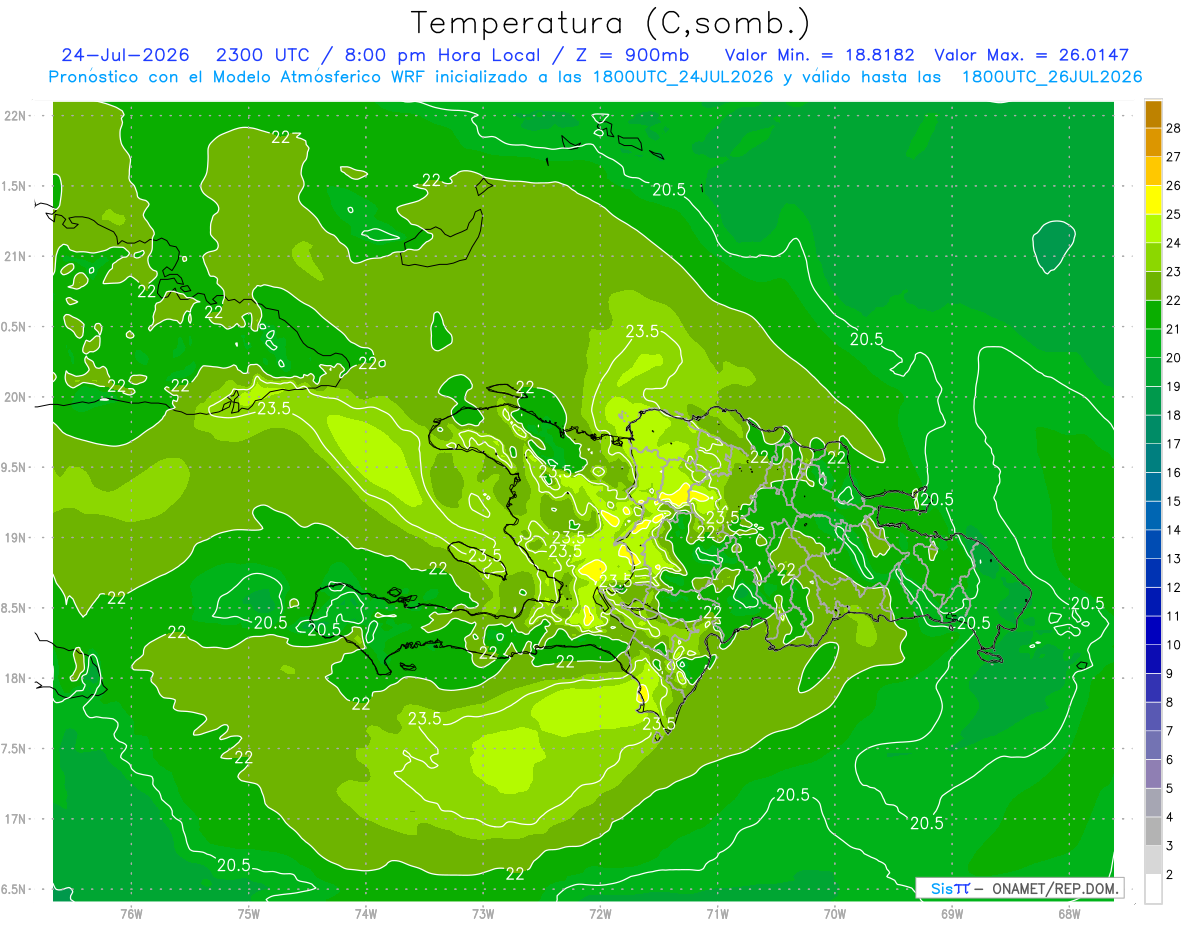Click the legend value "19"
The height and width of the screenshot is (927, 1200).
pyautogui.click(x=1174, y=386)
